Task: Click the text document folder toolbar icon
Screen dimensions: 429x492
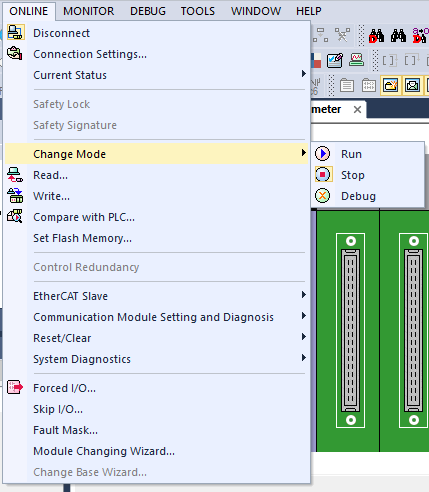Action: (347, 85)
